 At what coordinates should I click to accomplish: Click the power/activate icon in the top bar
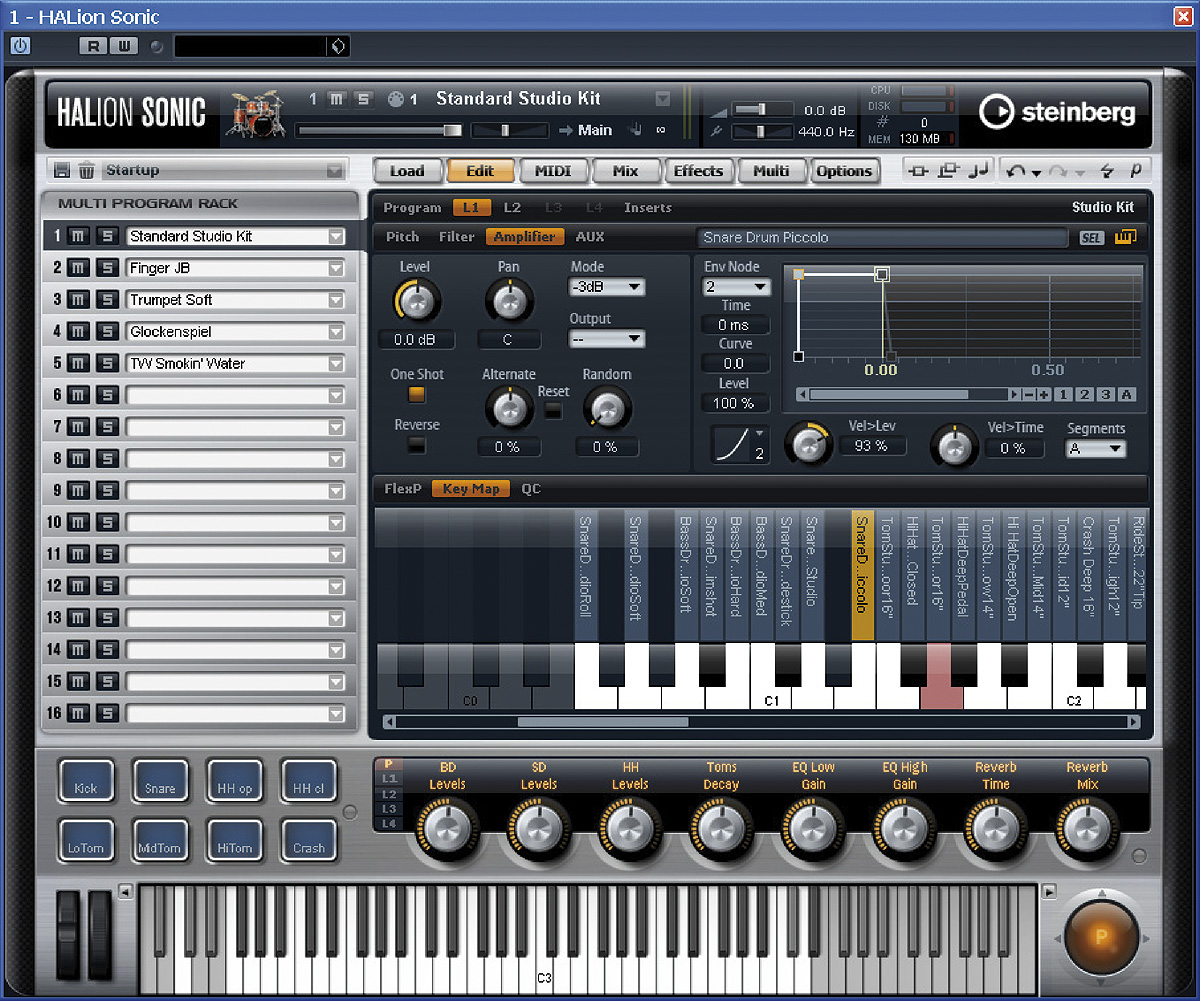coord(20,46)
